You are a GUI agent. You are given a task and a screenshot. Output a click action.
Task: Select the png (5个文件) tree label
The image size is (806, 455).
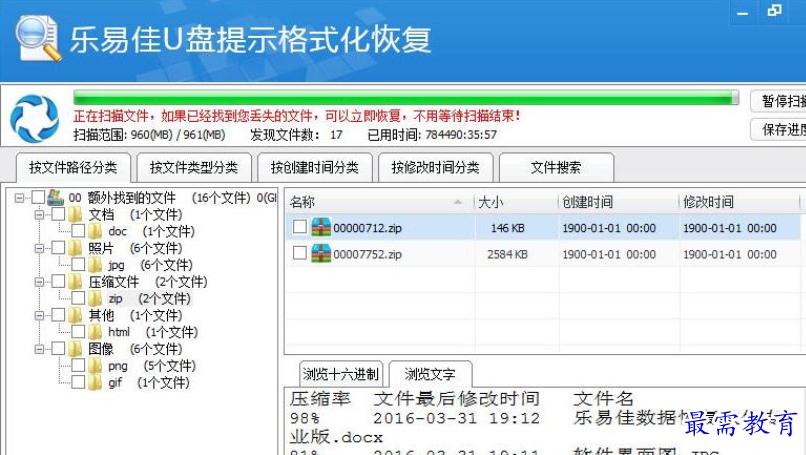(152, 366)
